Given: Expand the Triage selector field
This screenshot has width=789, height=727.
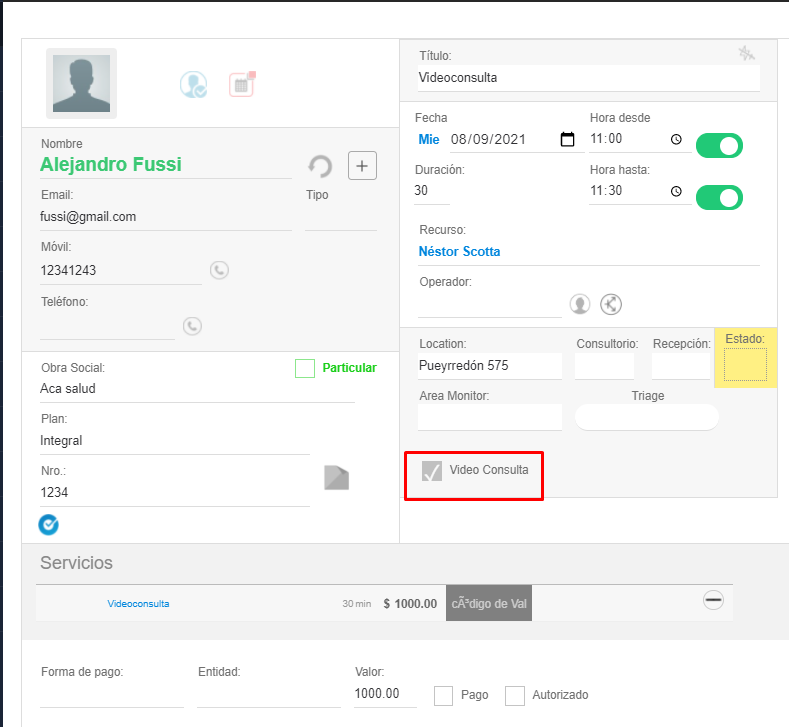Looking at the screenshot, I should (647, 417).
